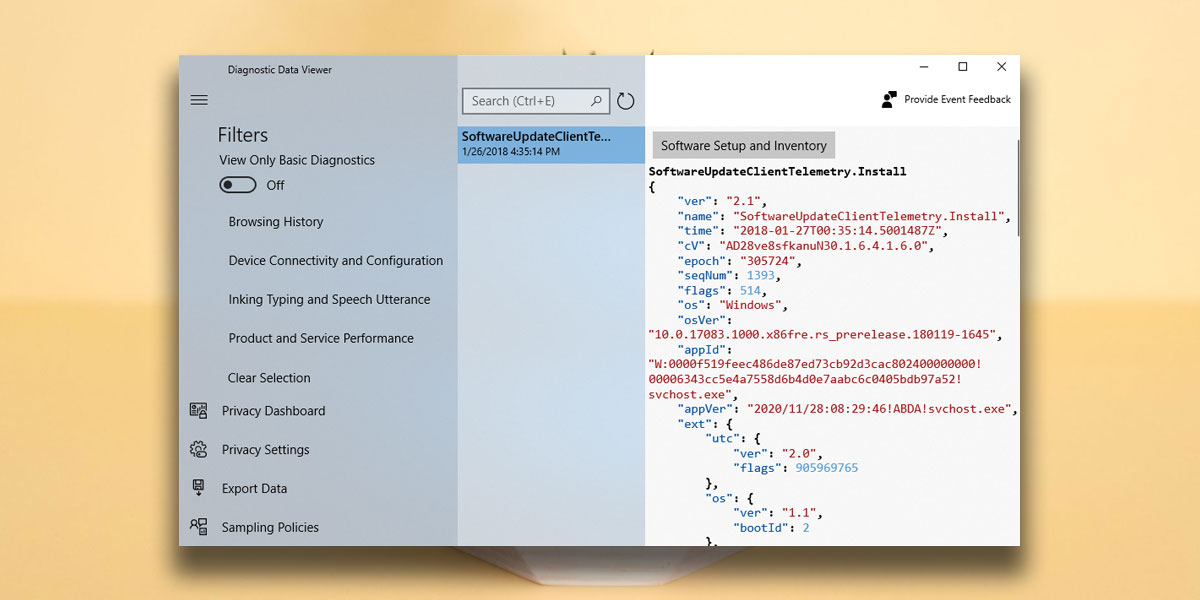Select the Browsing History filter

pyautogui.click(x=276, y=222)
